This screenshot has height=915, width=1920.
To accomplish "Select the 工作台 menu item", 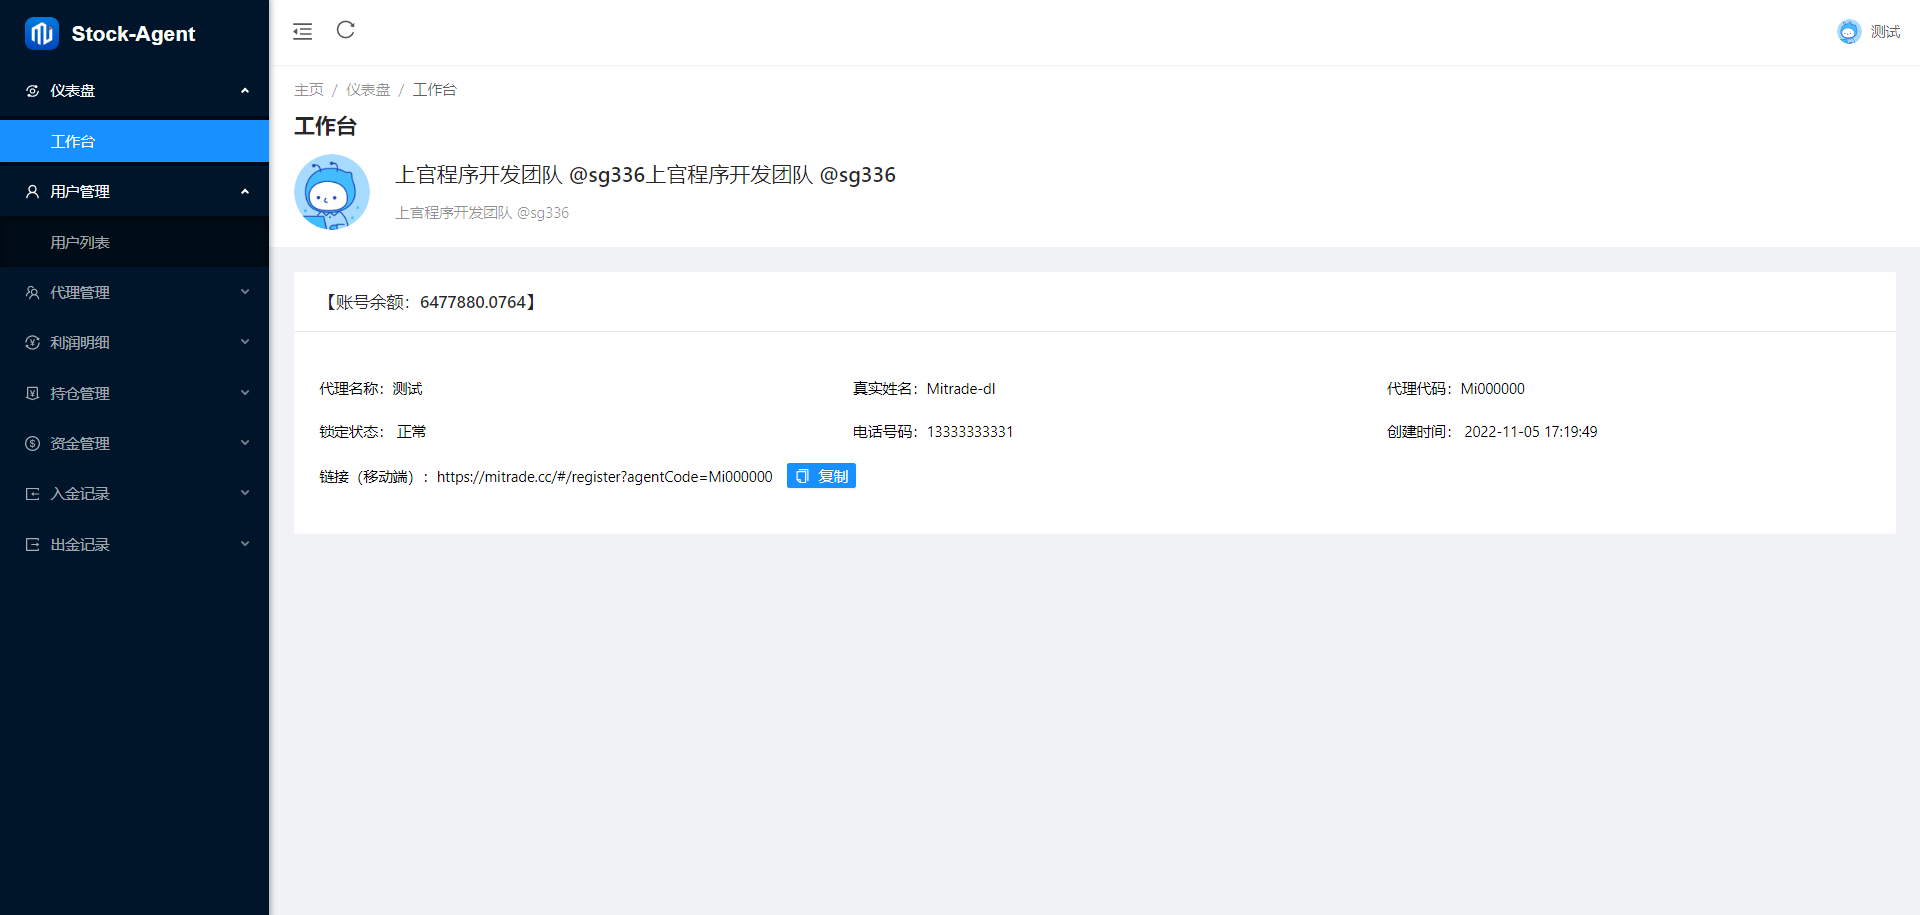I will (73, 141).
